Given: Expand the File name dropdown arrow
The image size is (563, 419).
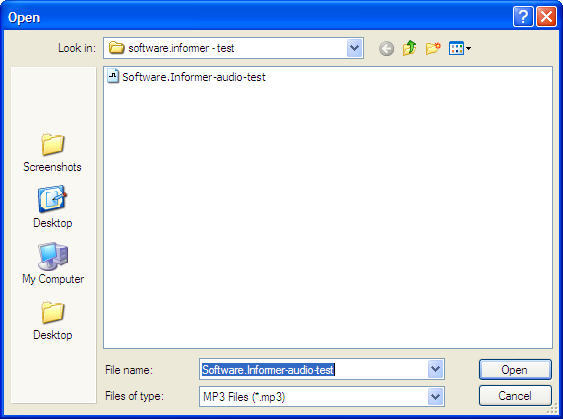Looking at the screenshot, I should point(435,369).
